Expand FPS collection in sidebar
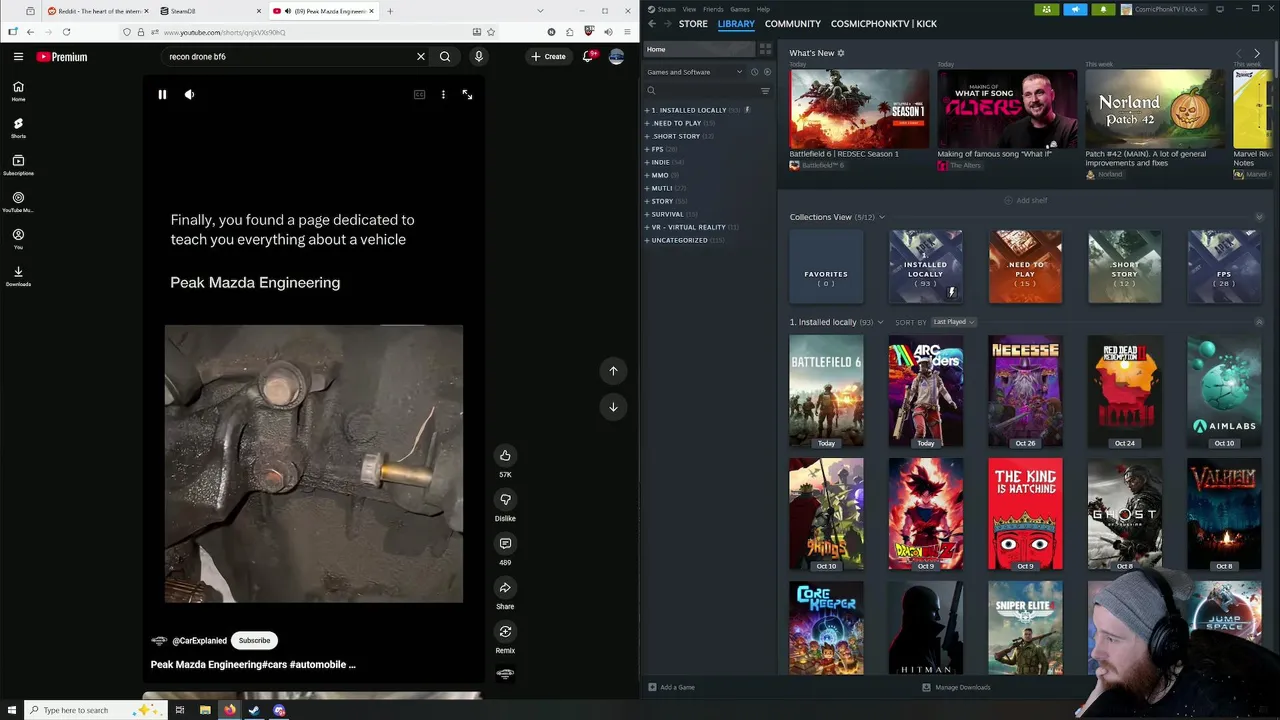This screenshot has height=720, width=1280. (648, 149)
